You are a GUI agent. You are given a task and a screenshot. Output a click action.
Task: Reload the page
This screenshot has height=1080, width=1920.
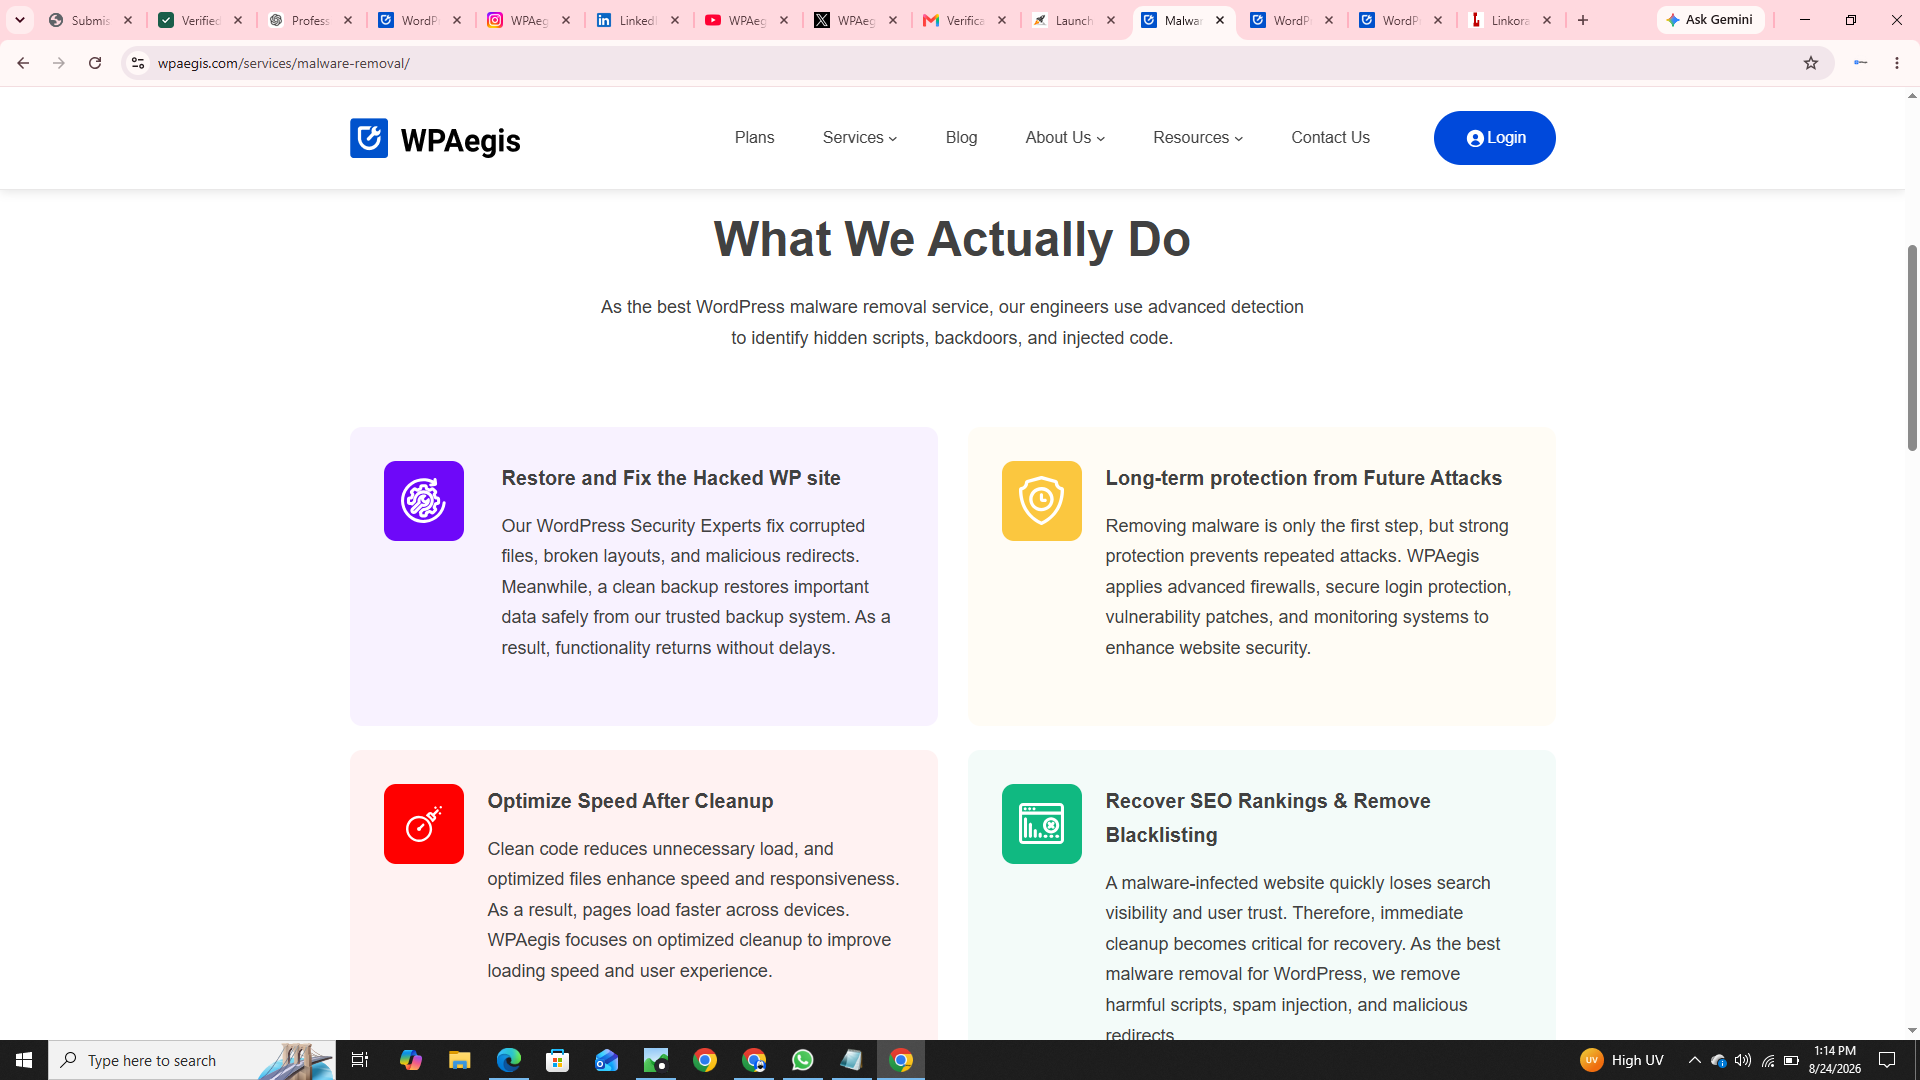(x=95, y=63)
